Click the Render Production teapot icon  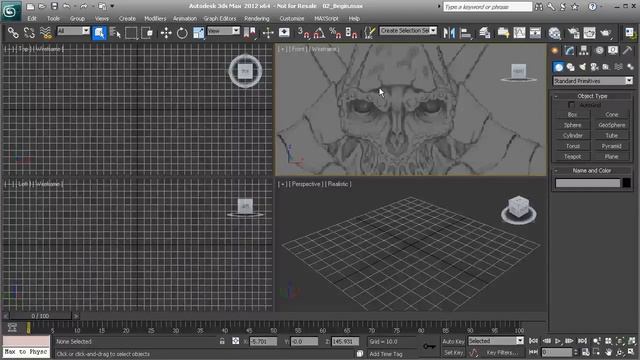coord(606,33)
